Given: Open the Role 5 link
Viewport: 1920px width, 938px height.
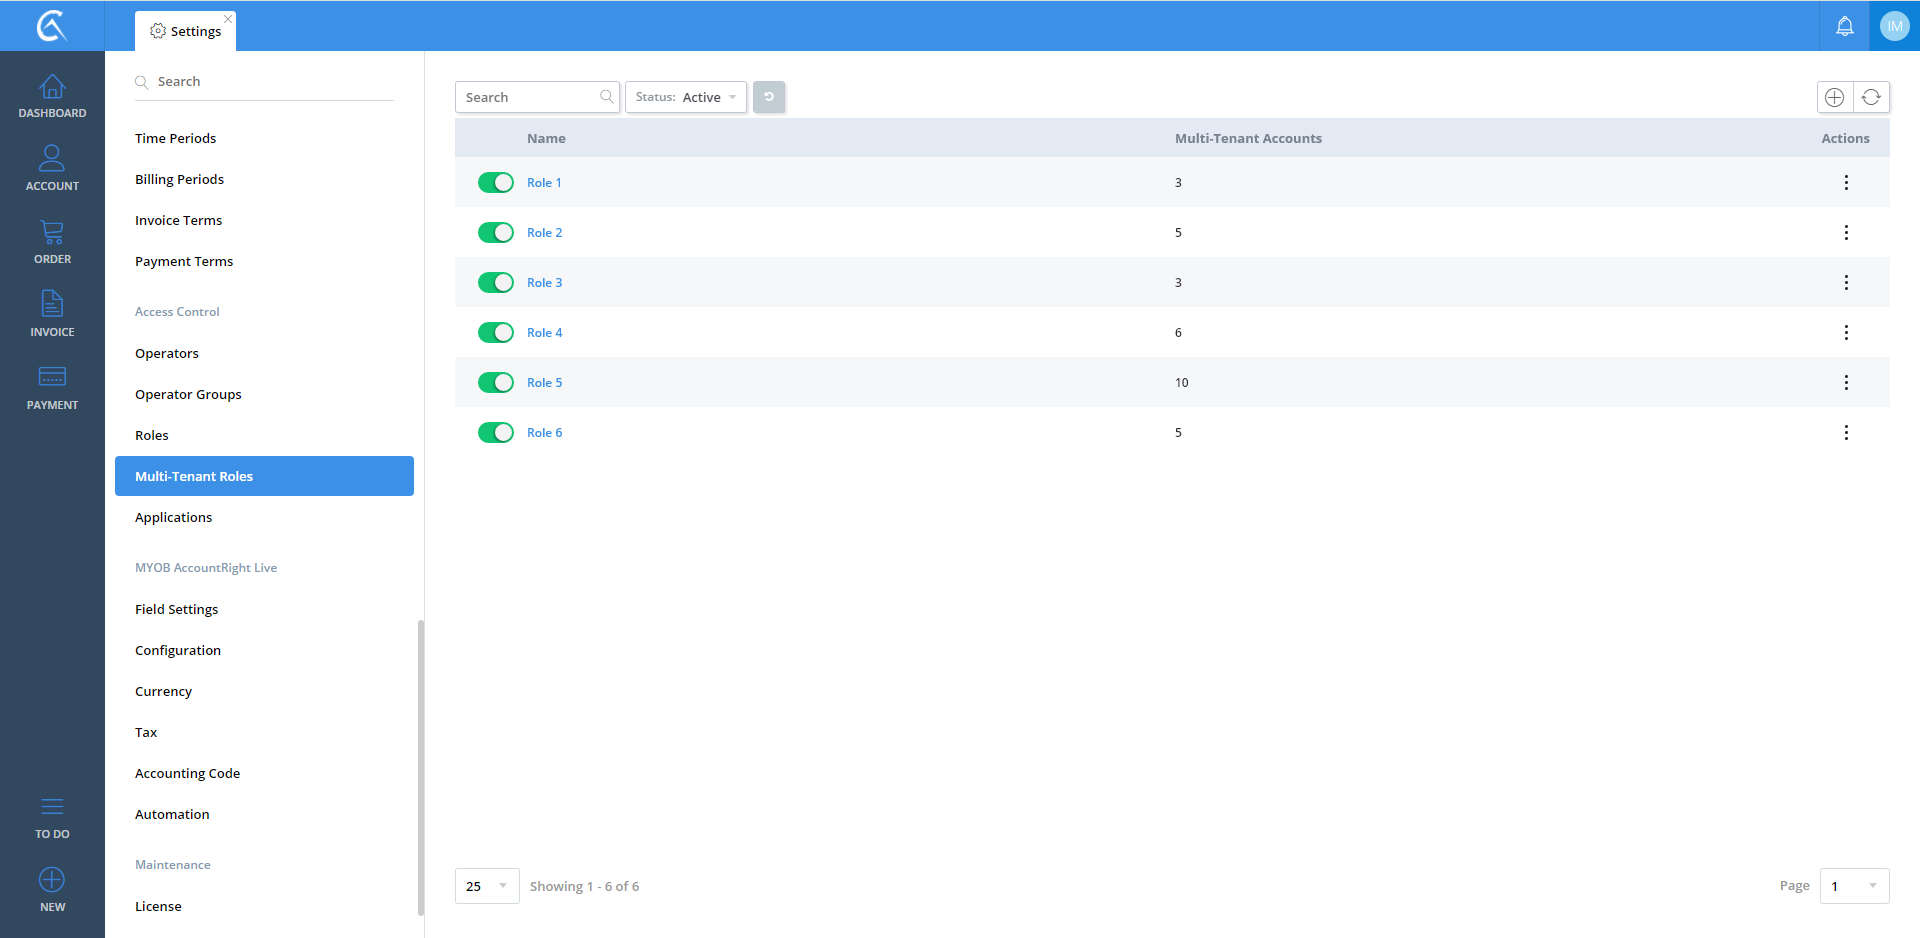Looking at the screenshot, I should tap(544, 382).
